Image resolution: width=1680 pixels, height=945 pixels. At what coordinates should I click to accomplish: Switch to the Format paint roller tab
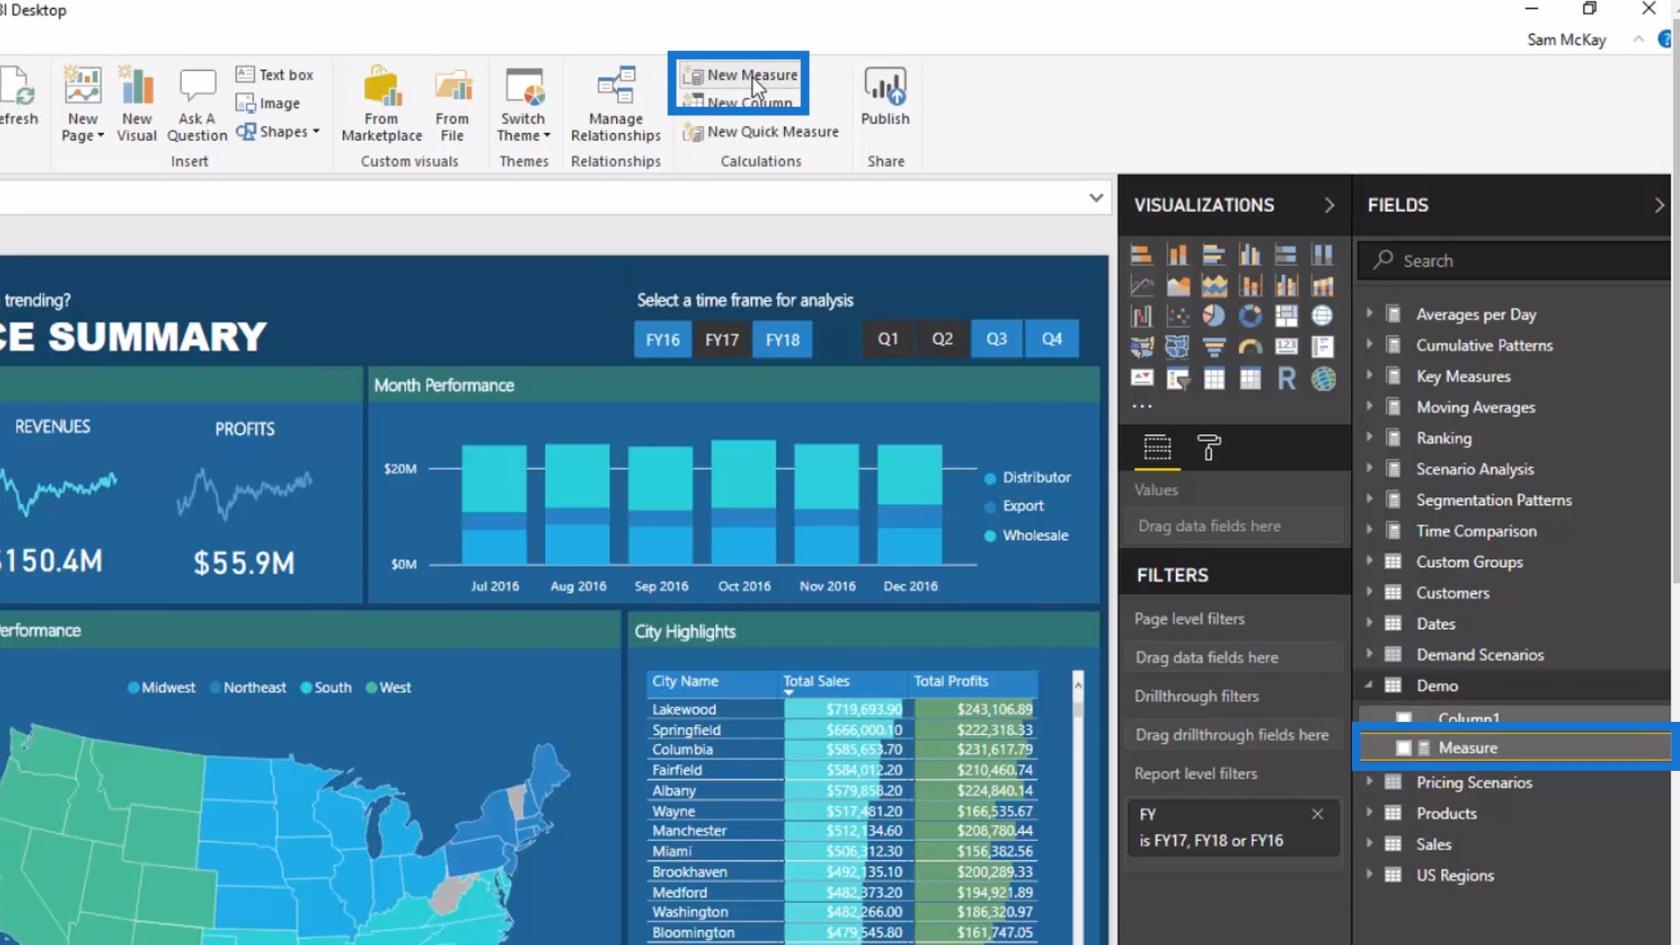[1209, 448]
